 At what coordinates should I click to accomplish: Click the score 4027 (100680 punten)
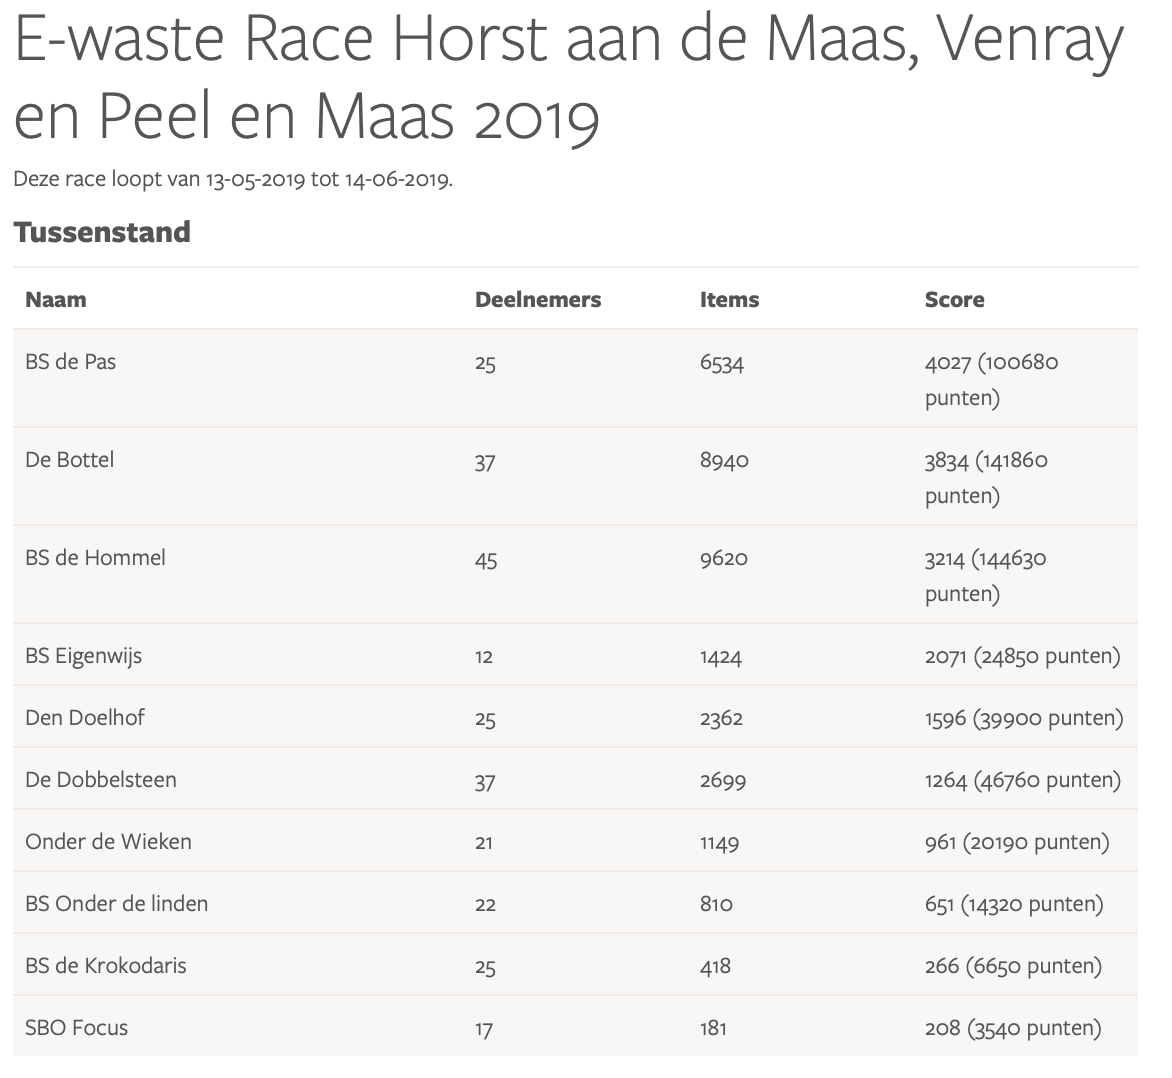(991, 379)
